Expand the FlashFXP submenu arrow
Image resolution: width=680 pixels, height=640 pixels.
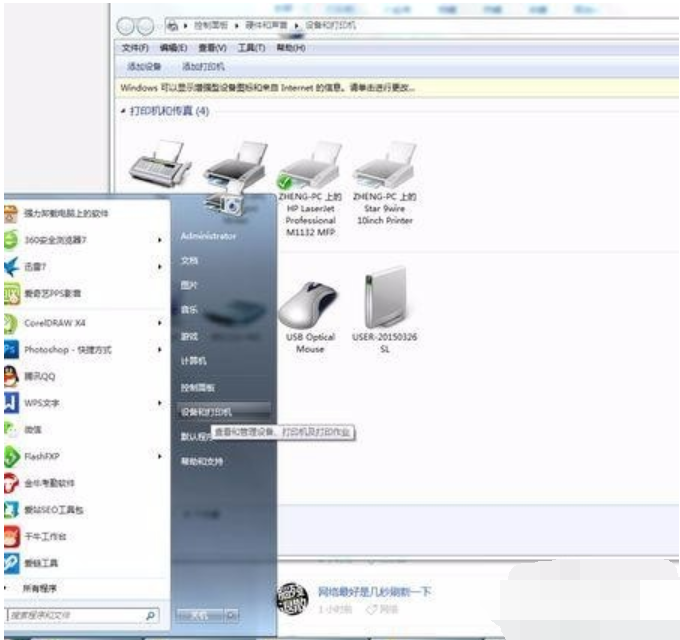160,456
